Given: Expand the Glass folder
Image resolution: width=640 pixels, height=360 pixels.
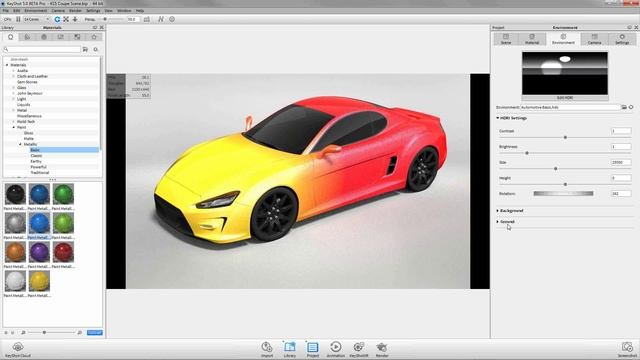Looking at the screenshot, I should tap(13, 88).
